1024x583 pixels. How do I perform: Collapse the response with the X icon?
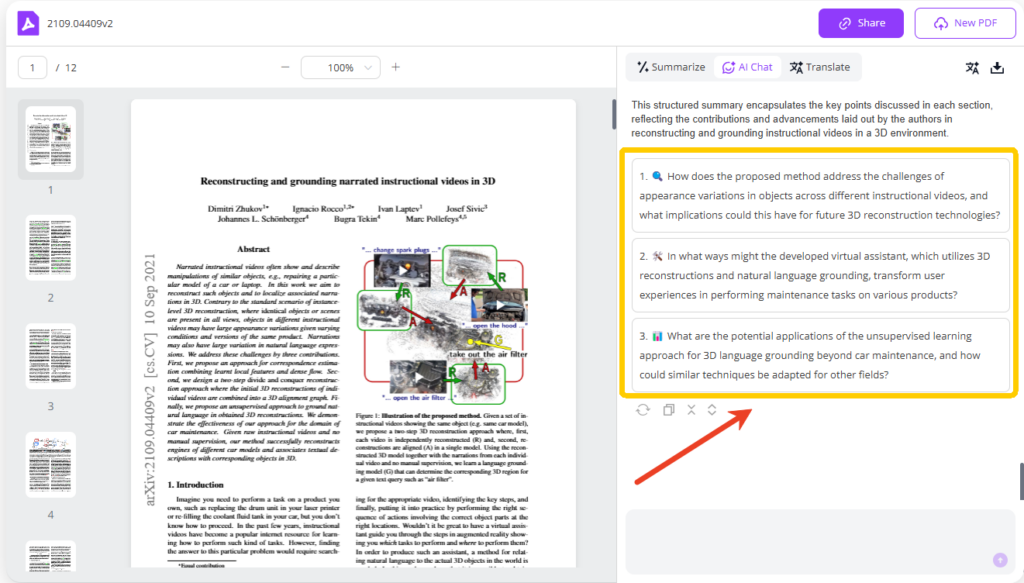692,409
